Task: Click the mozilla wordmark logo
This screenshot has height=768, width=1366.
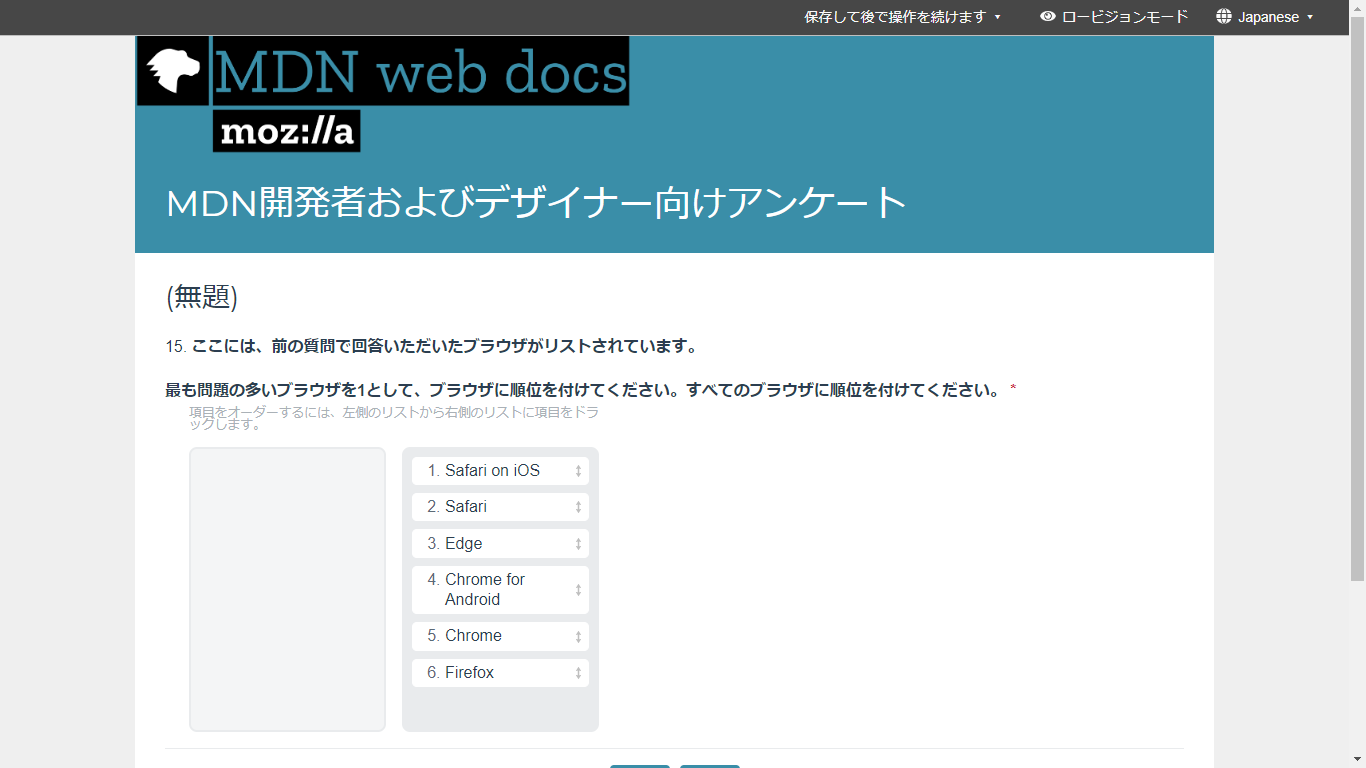Action: pos(287,132)
